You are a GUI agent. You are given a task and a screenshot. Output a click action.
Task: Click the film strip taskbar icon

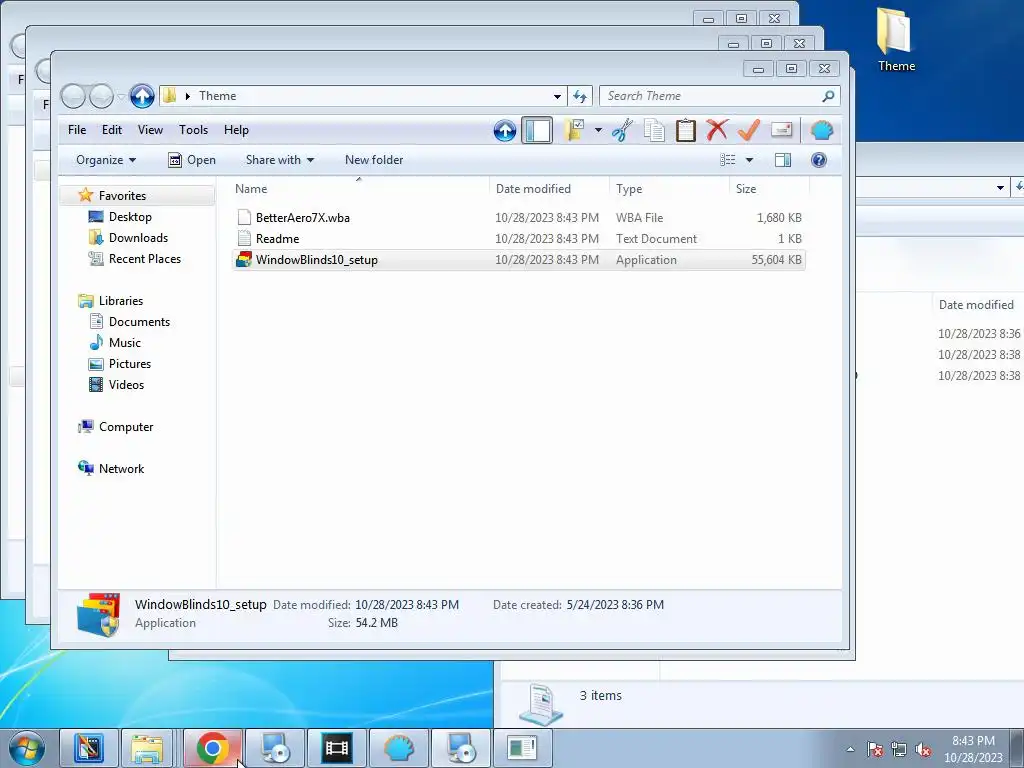pyautogui.click(x=337, y=748)
